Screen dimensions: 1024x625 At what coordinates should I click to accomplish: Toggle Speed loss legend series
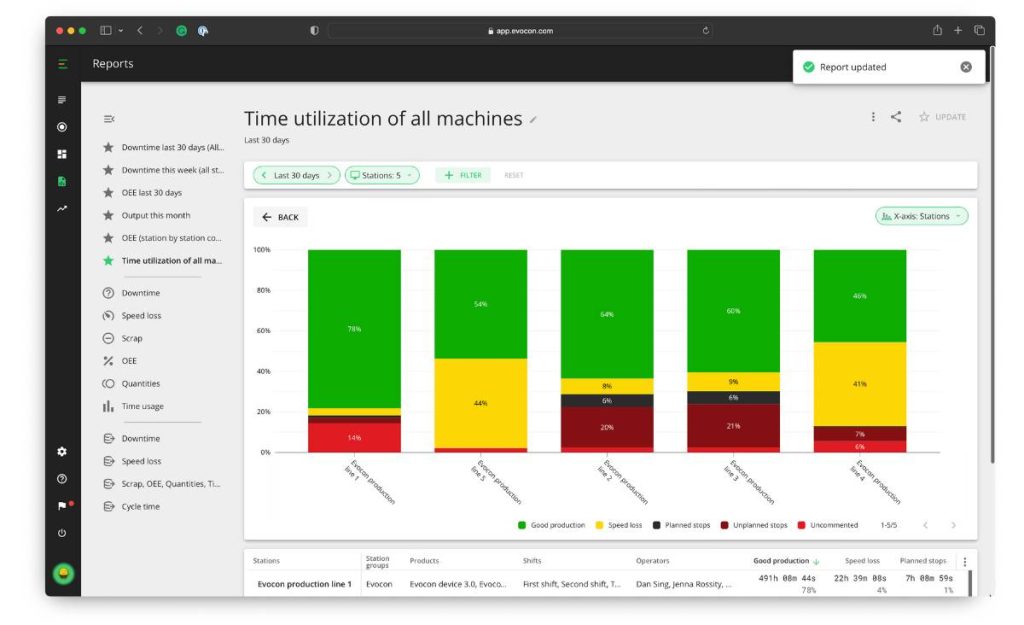pyautogui.click(x=618, y=525)
